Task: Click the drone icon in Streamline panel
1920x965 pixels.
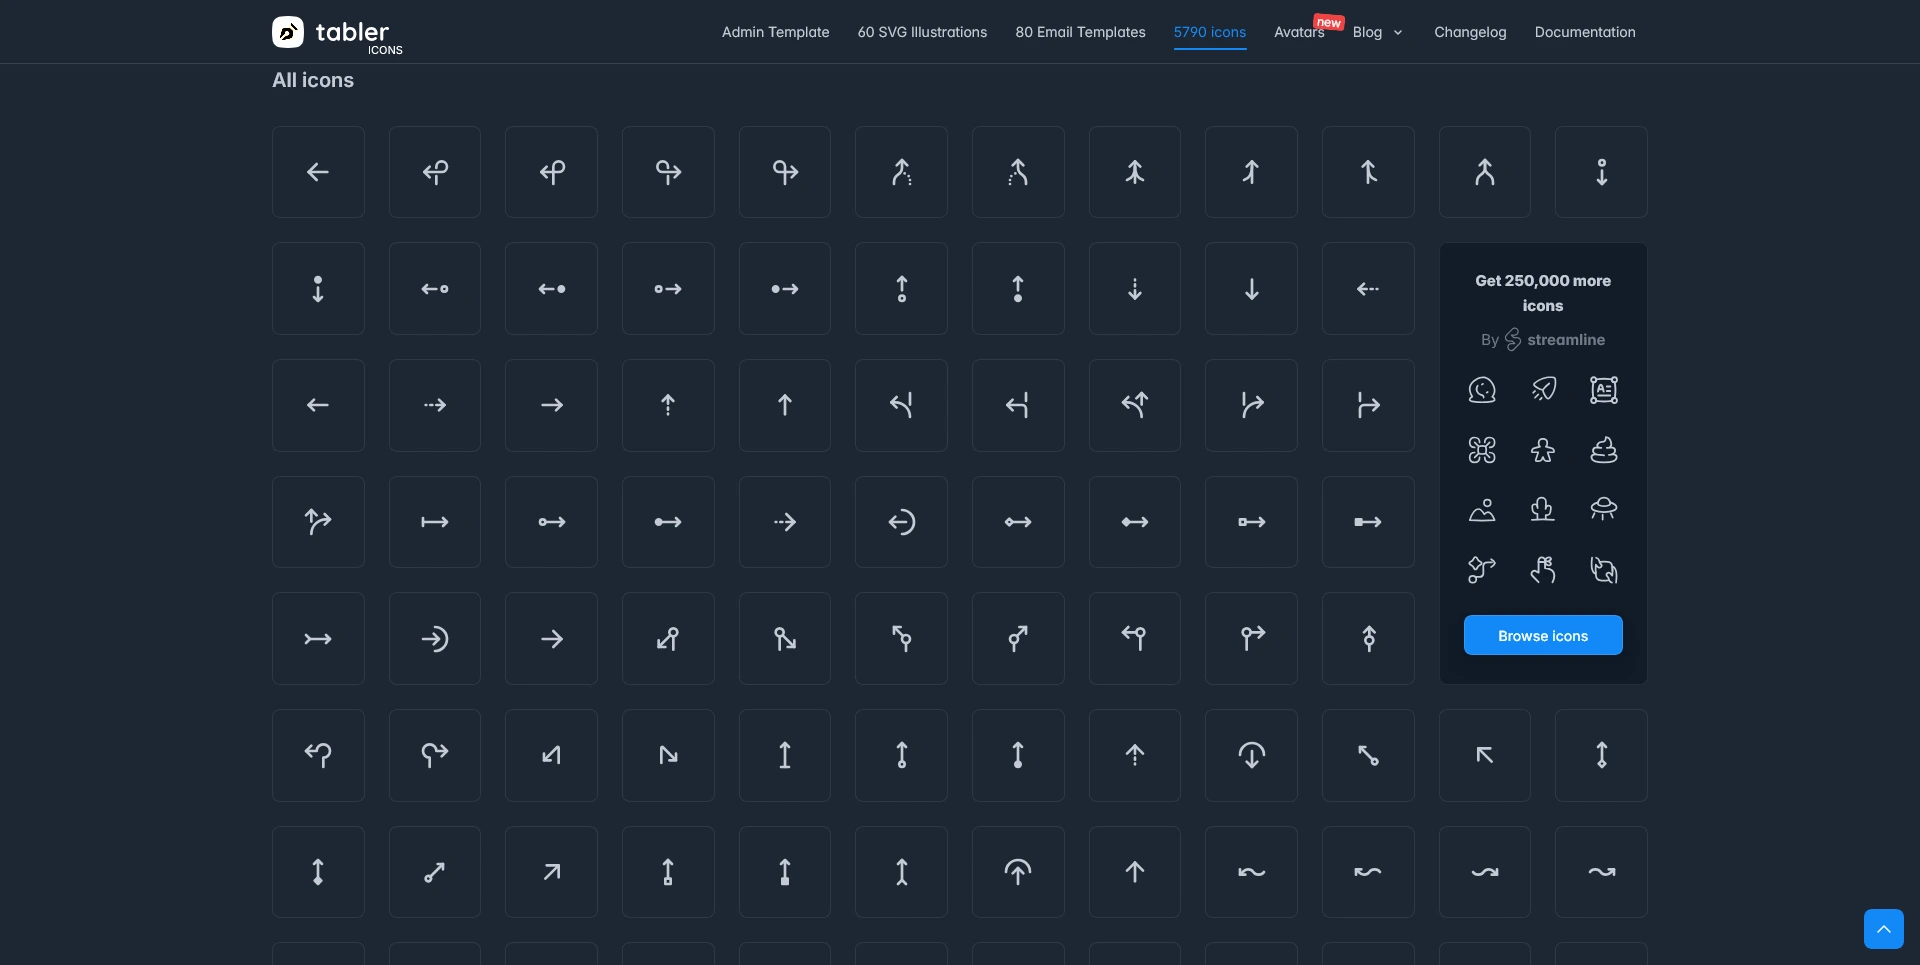Action: coord(1482,450)
